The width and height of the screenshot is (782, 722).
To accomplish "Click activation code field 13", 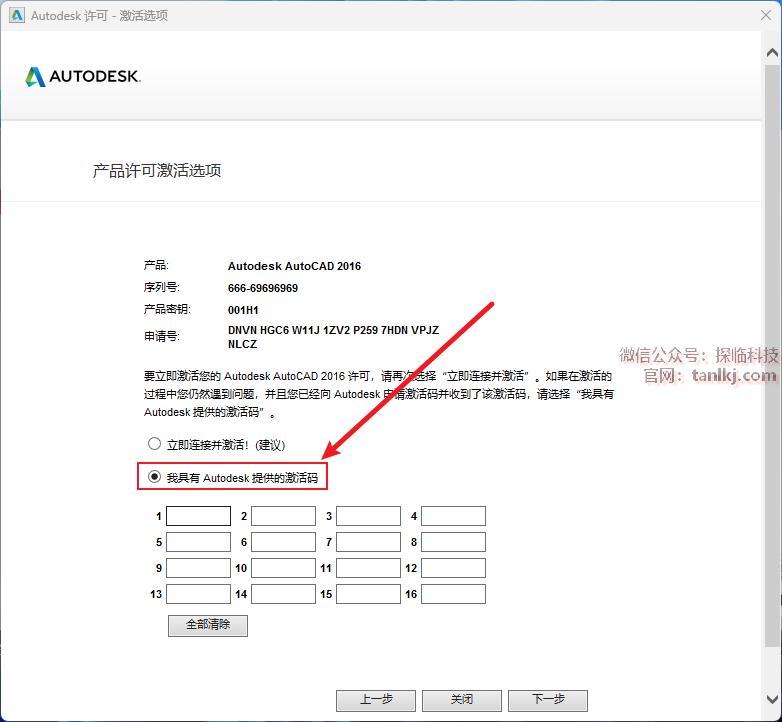I will coord(198,594).
